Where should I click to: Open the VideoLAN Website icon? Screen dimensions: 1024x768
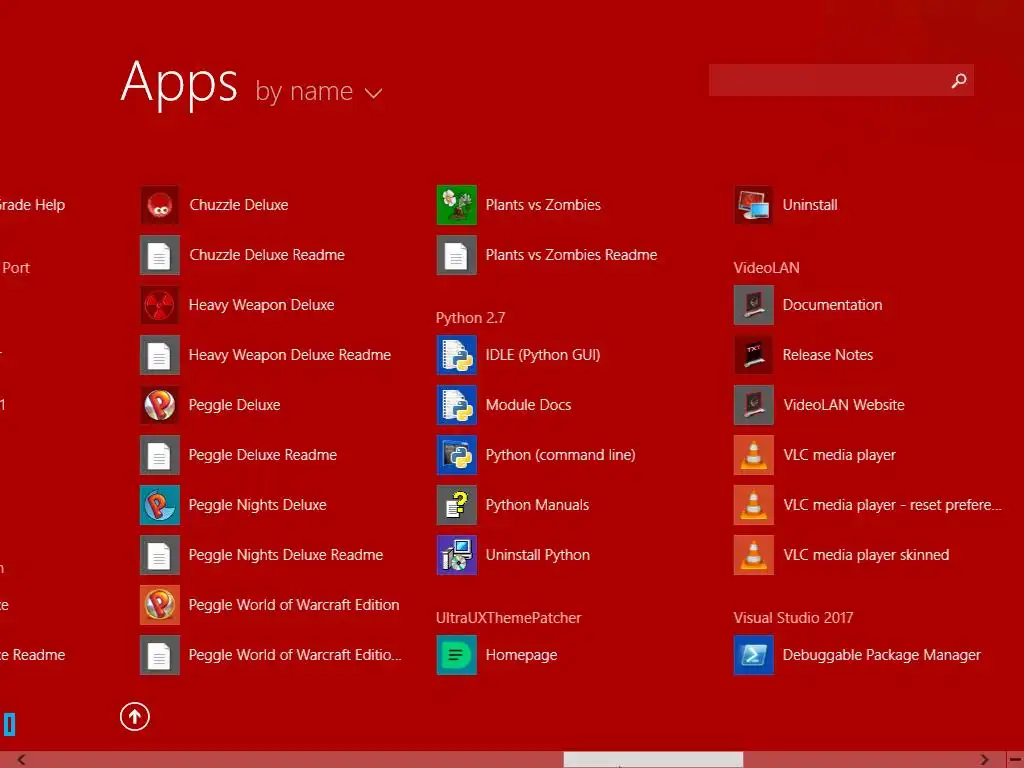(x=754, y=405)
